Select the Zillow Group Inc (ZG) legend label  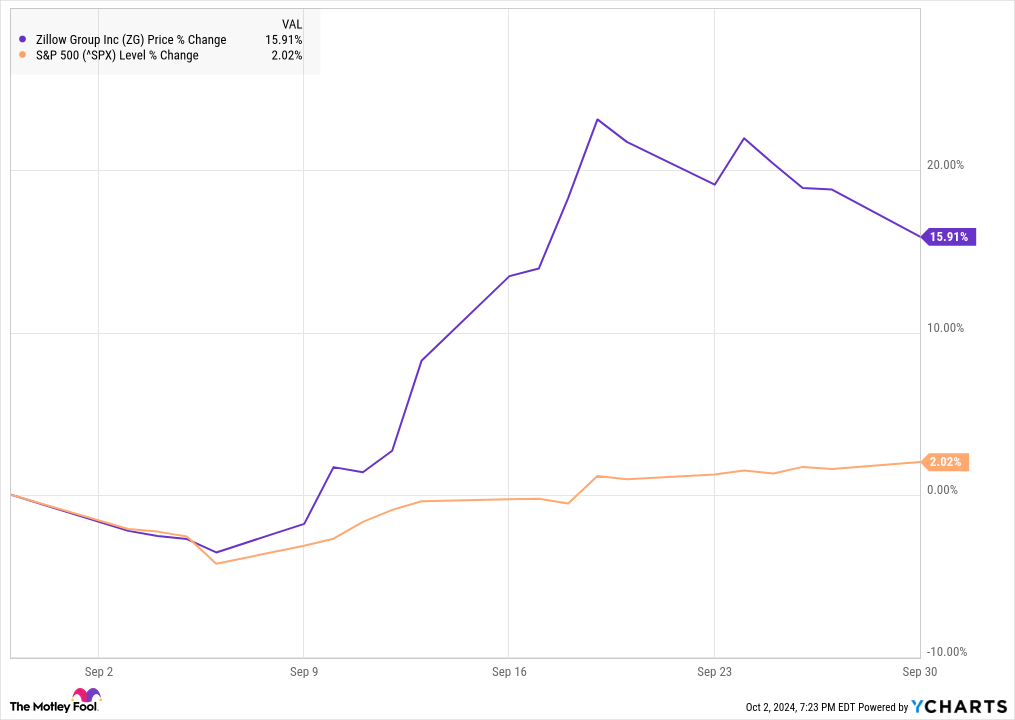click(x=131, y=39)
